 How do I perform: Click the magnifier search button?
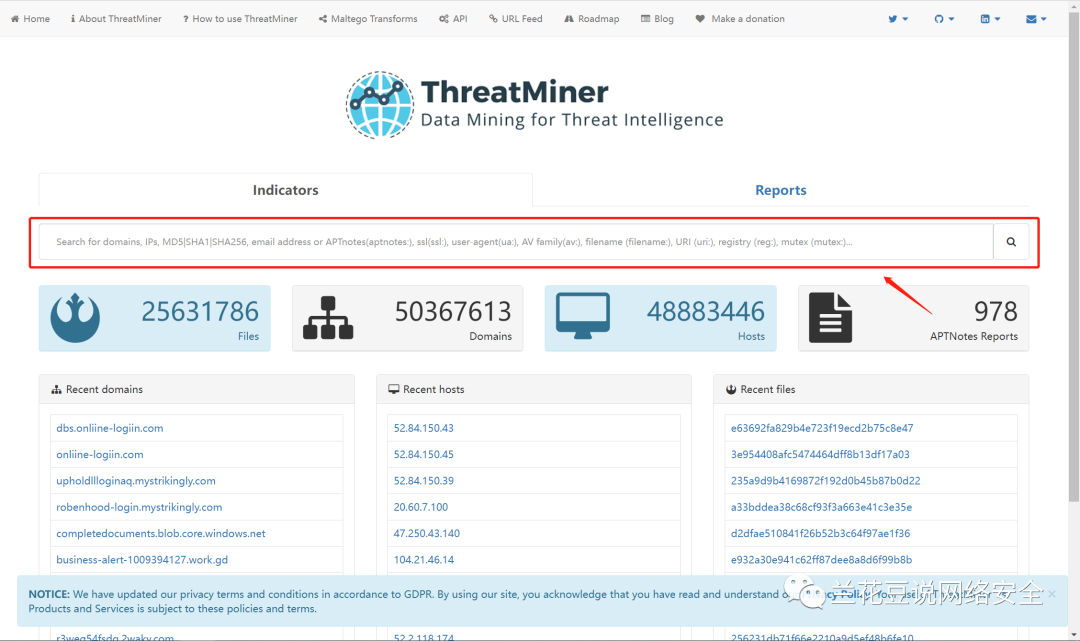pos(1011,242)
